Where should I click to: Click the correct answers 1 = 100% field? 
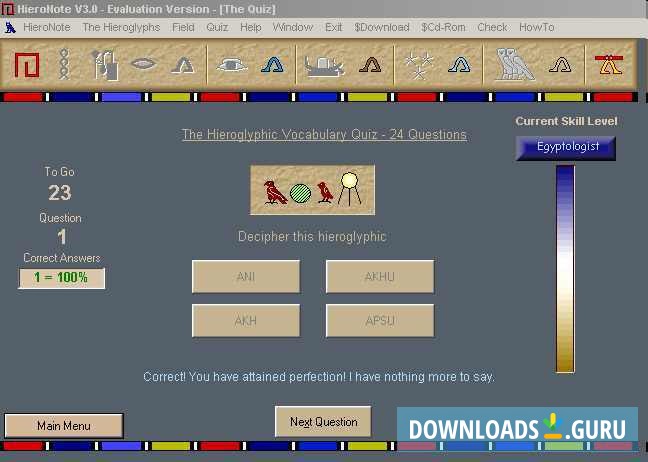(62, 278)
